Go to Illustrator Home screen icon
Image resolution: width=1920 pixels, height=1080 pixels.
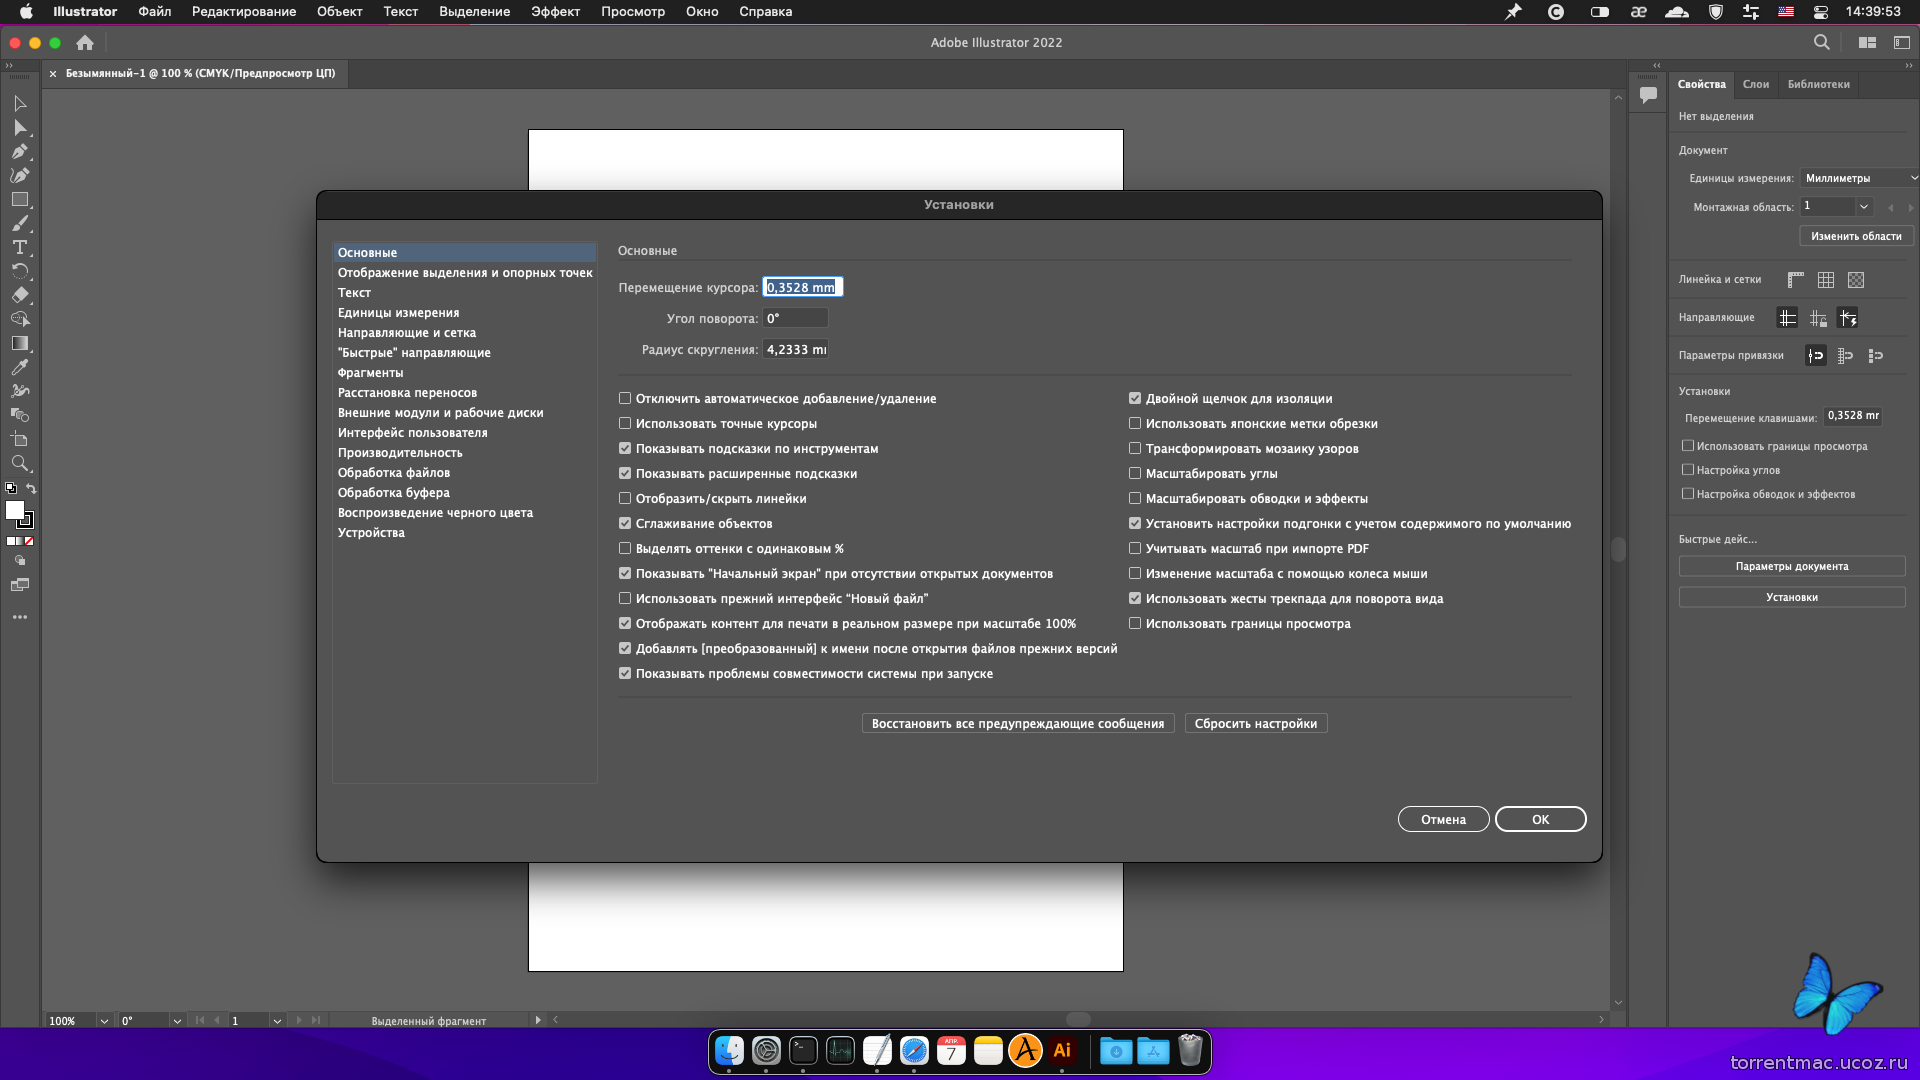(85, 43)
